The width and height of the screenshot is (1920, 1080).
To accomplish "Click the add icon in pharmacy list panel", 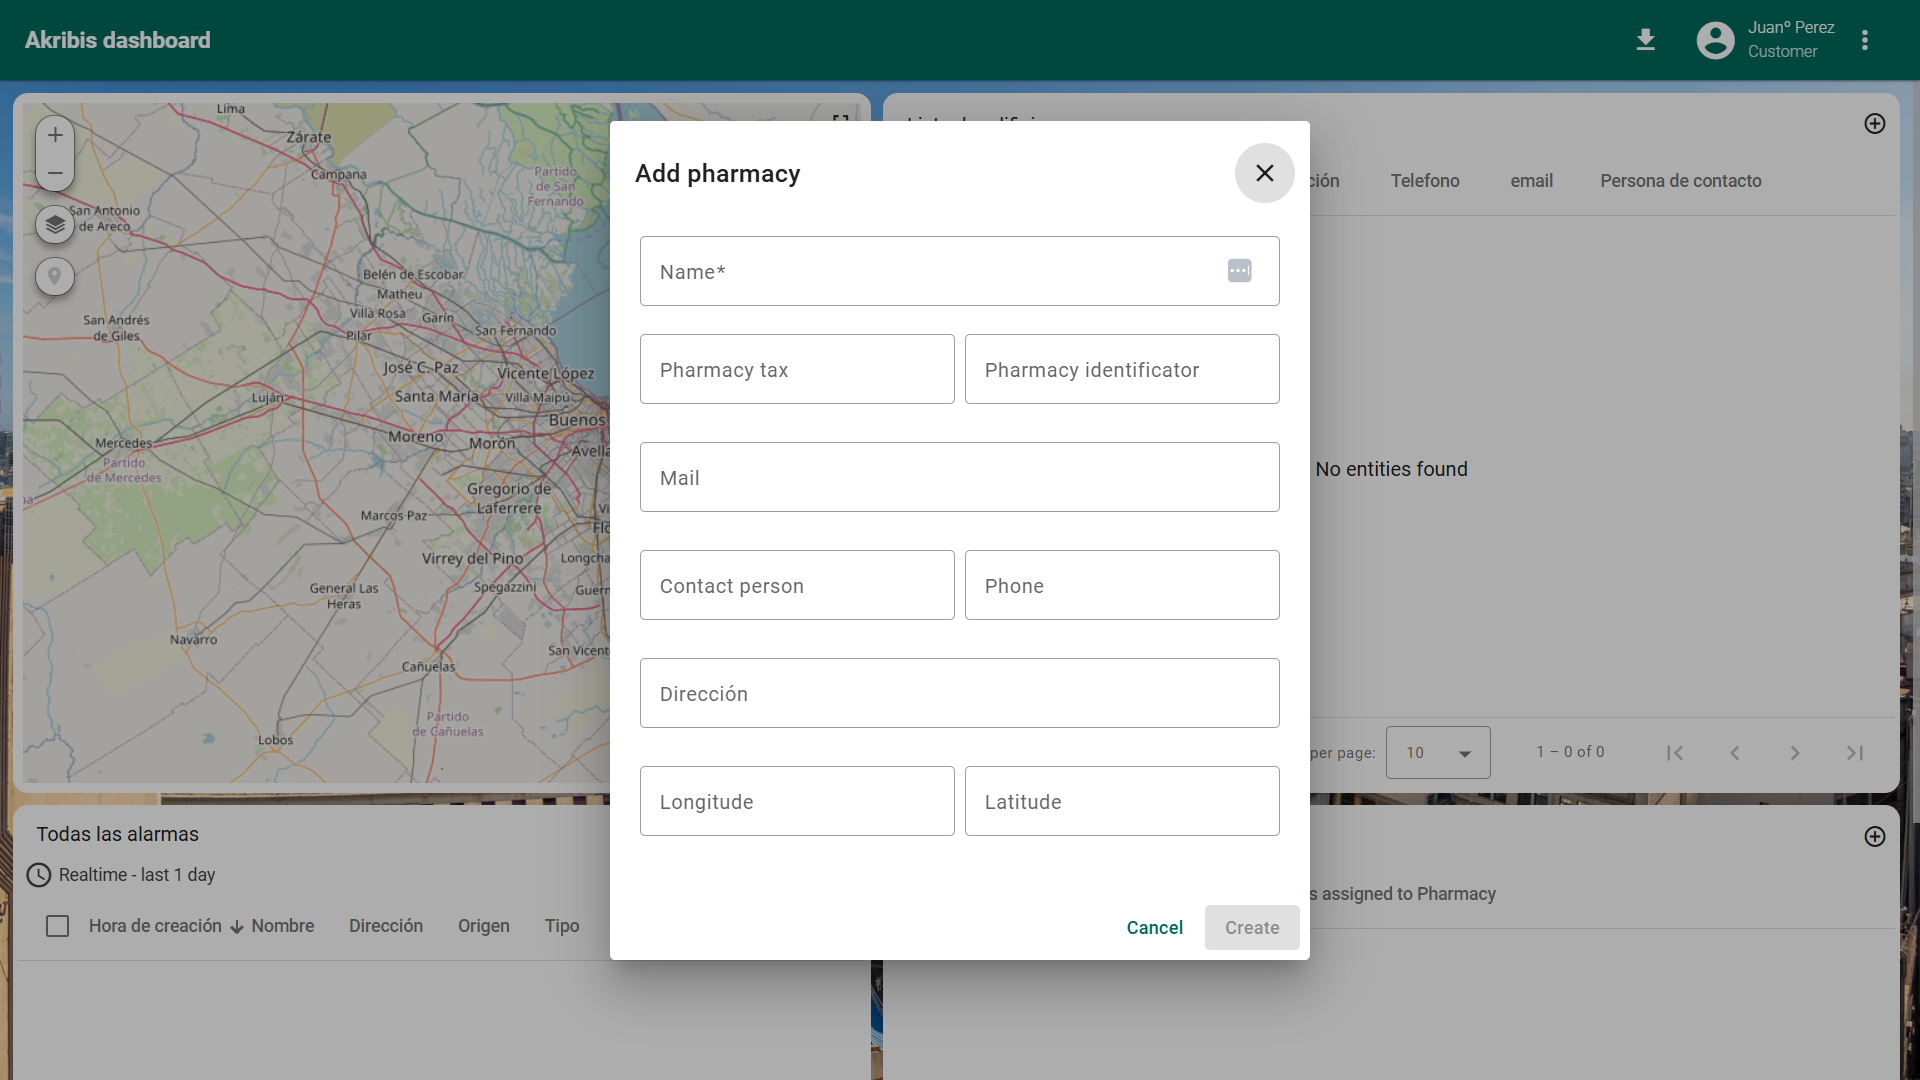I will 1875,124.
